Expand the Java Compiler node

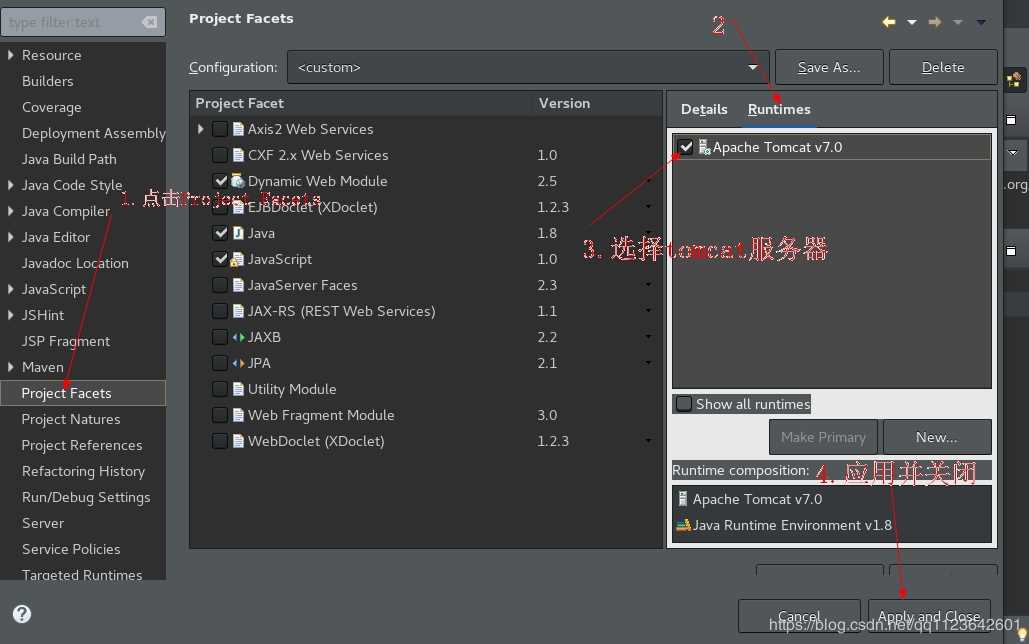click(x=10, y=211)
